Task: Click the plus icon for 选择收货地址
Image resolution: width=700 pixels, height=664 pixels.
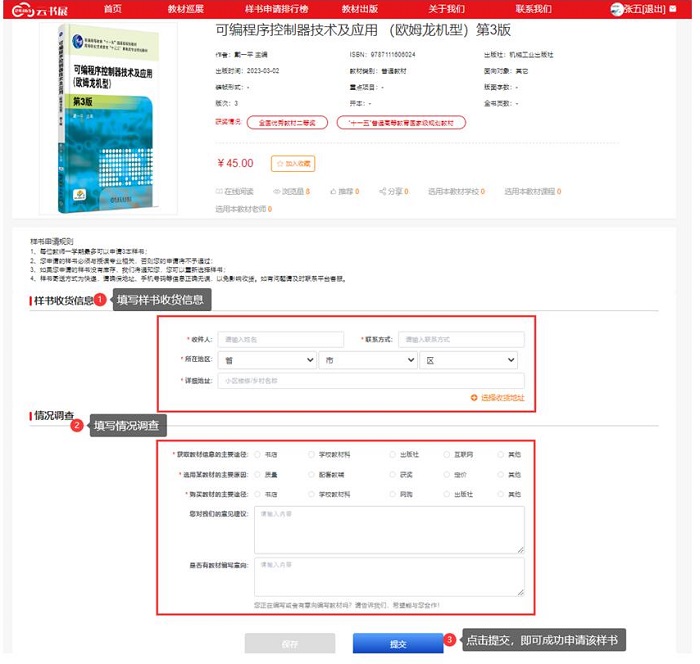Action: 474,398
